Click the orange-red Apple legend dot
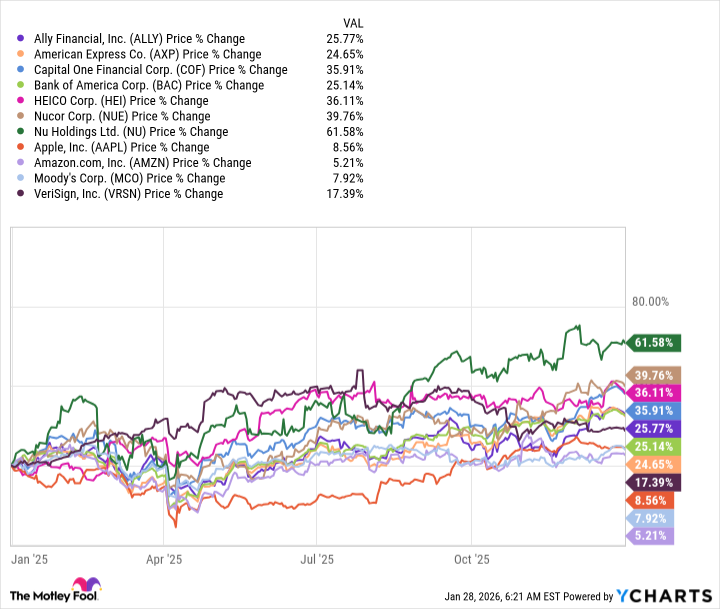 [x=21, y=148]
